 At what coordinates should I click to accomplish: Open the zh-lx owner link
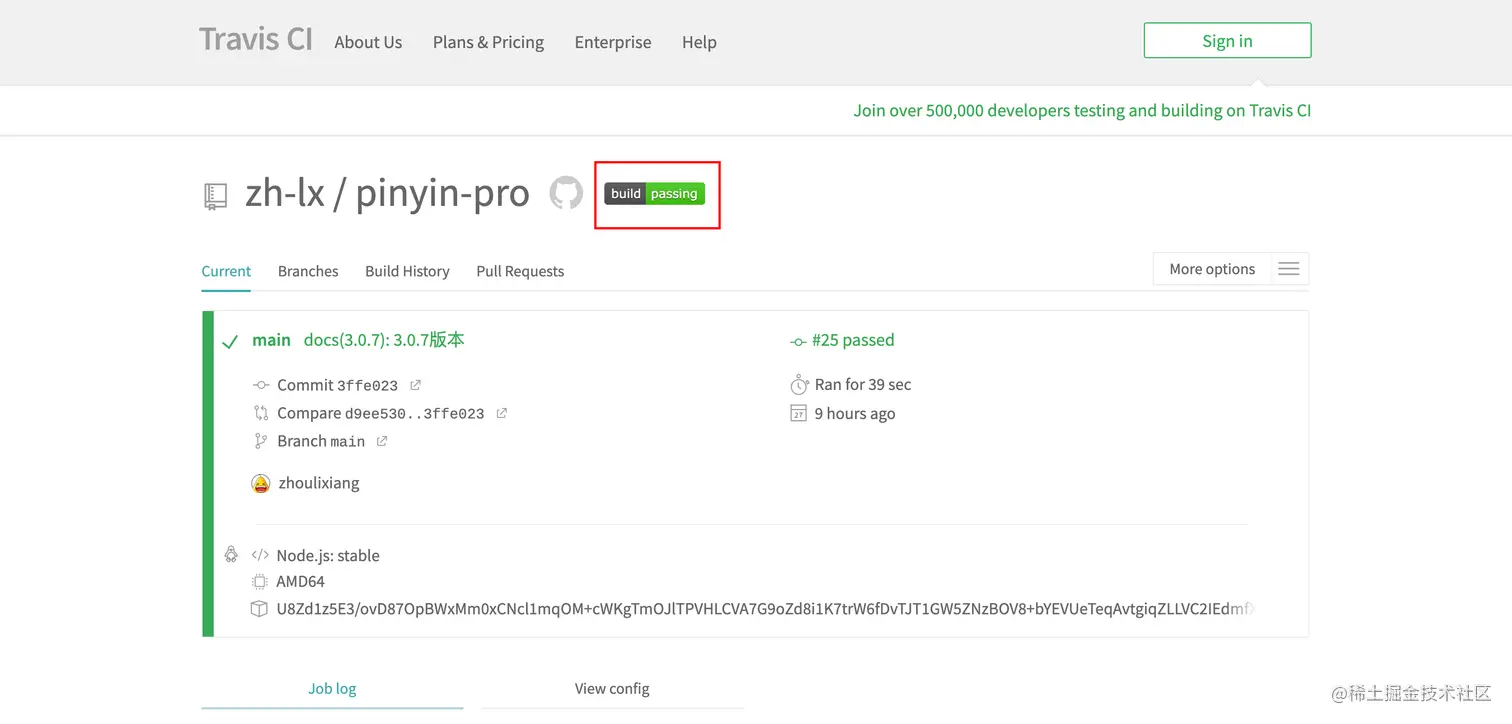click(x=285, y=193)
